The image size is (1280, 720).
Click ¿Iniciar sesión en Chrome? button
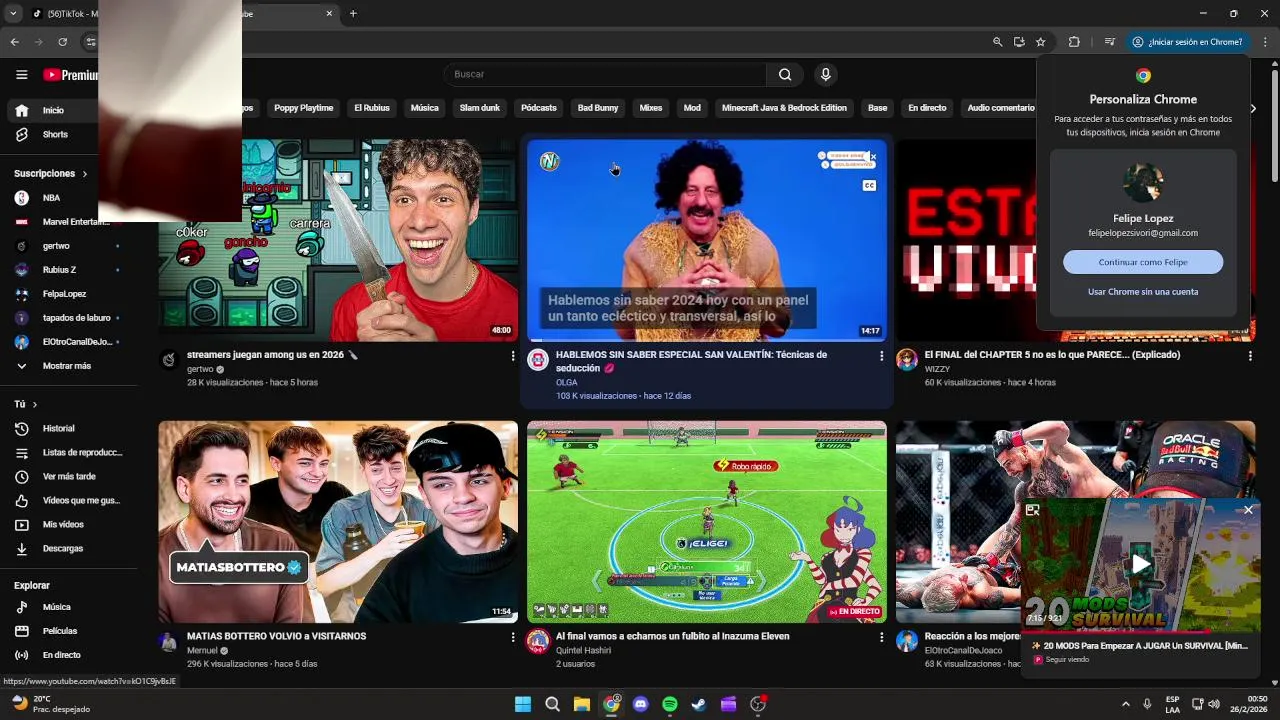coord(1187,42)
